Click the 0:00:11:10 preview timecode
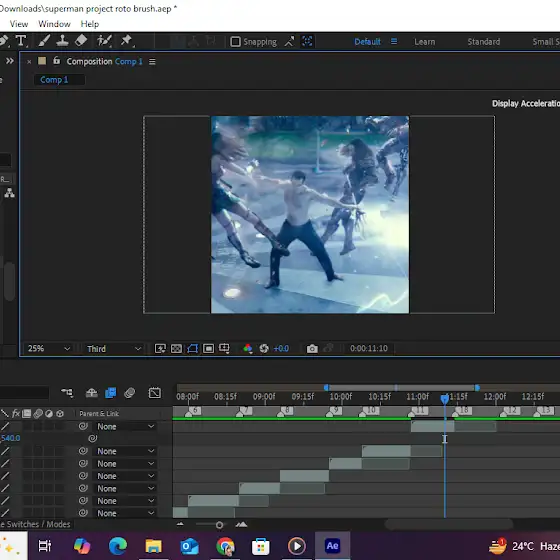The width and height of the screenshot is (560, 560). tap(369, 349)
